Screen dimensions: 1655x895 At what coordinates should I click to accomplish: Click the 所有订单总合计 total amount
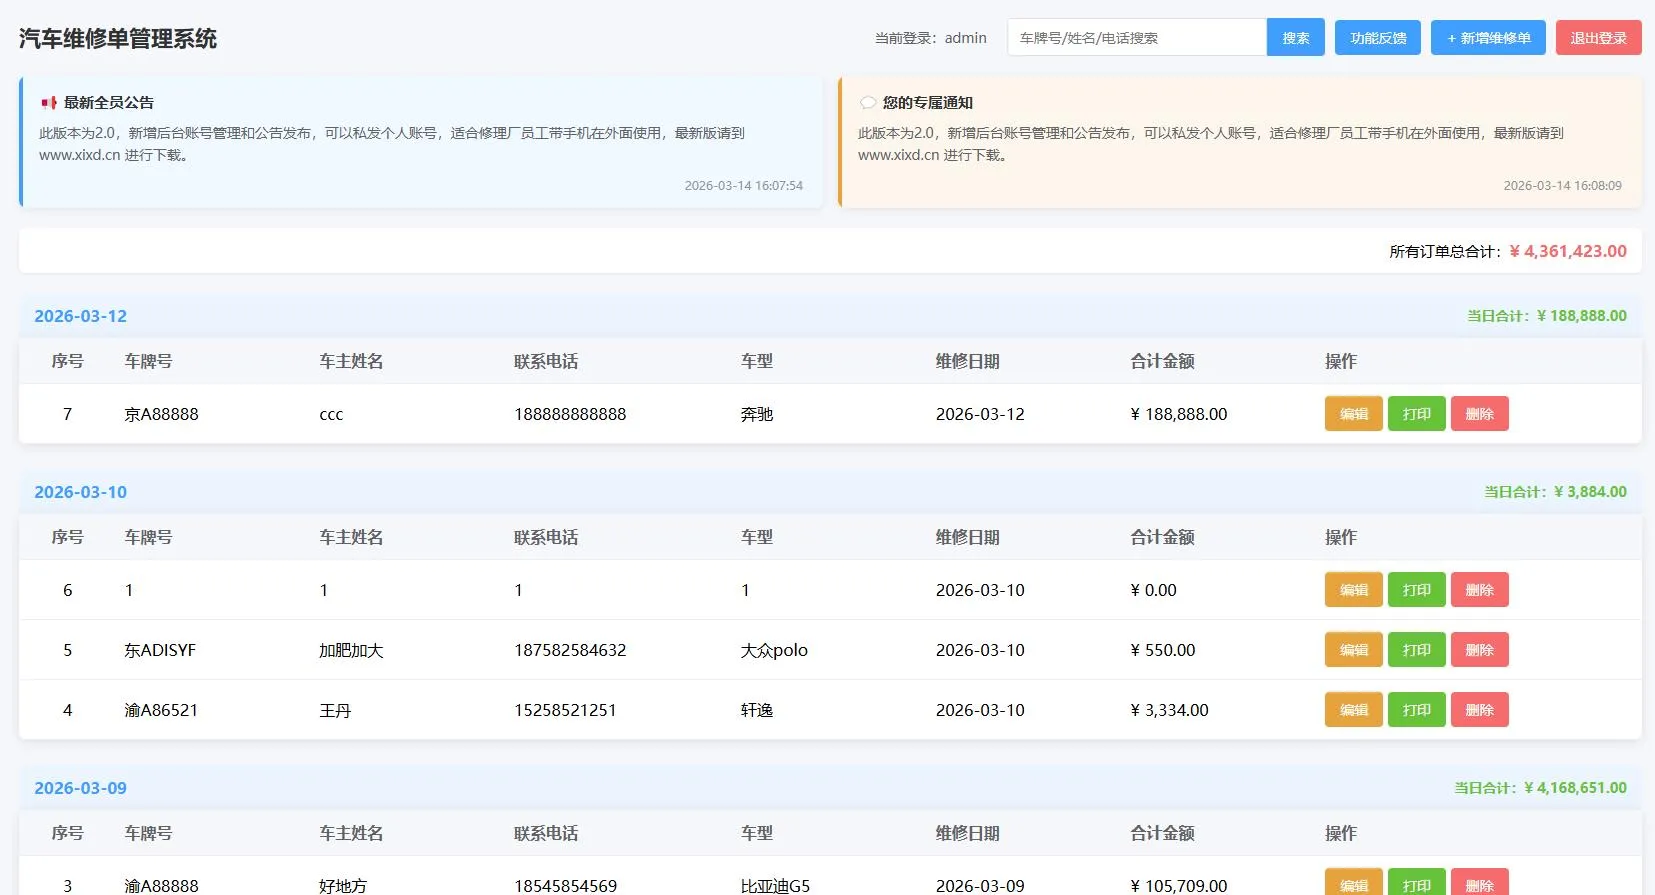pos(1567,252)
